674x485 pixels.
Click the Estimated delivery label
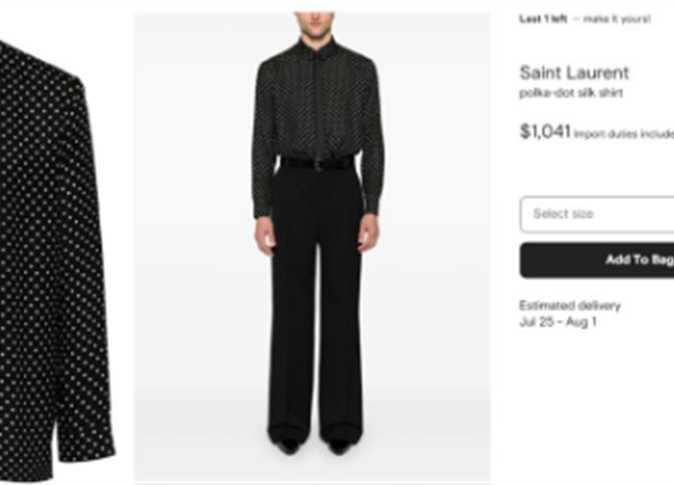(570, 306)
